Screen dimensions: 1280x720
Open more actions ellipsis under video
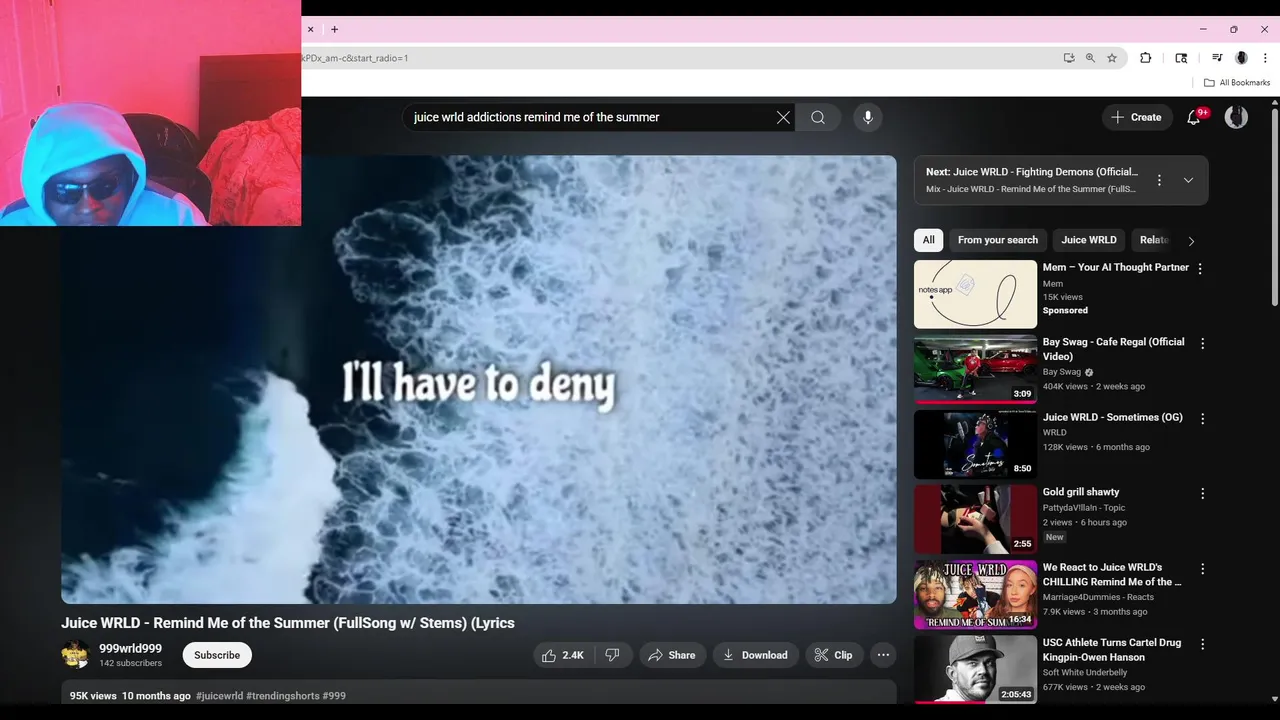883,655
